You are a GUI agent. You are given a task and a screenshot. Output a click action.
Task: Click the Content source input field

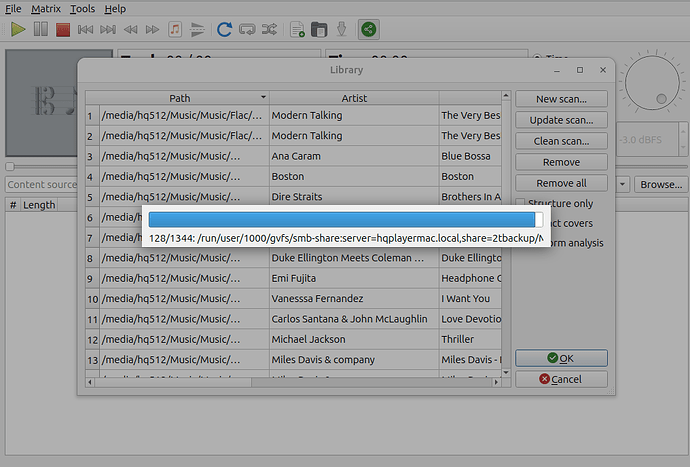[42, 184]
